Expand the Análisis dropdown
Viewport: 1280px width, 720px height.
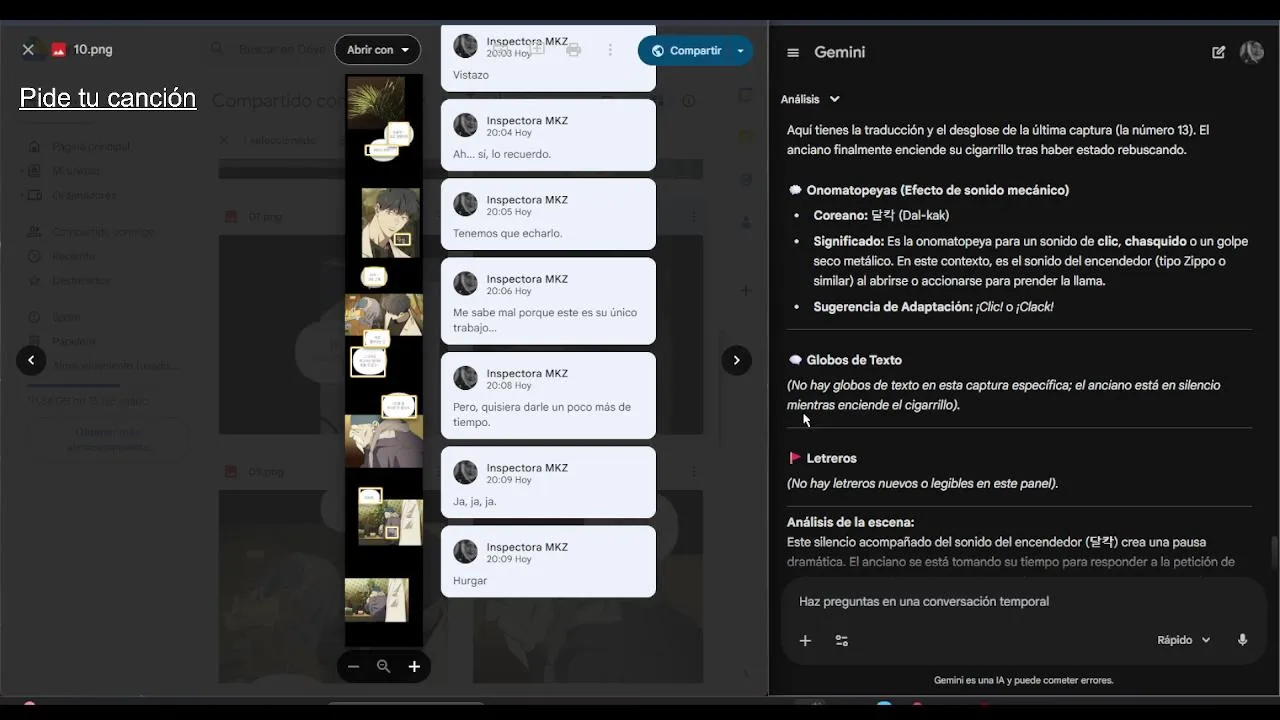(811, 99)
